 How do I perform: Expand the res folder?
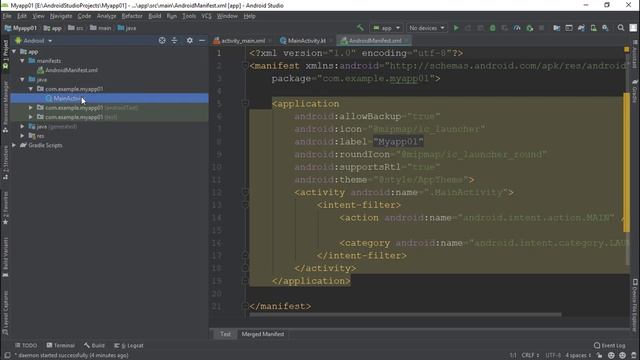22,136
